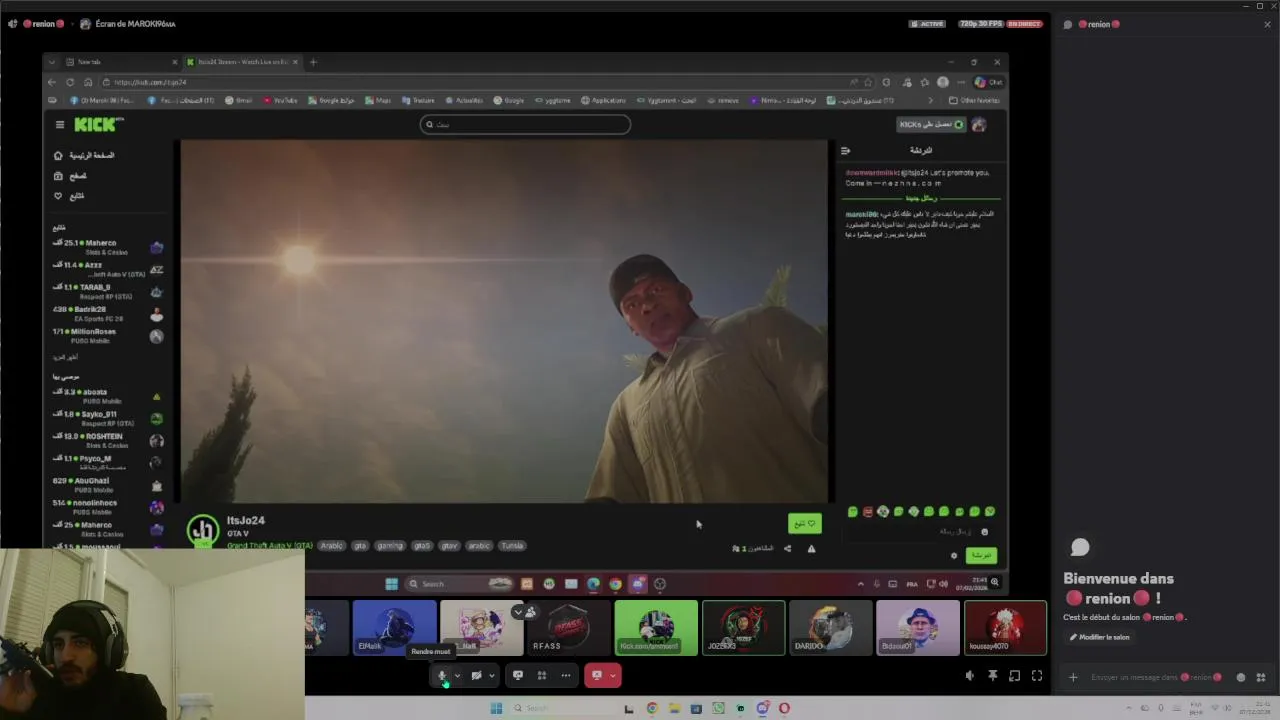Toggle the stream volume speaker icon
This screenshot has height=720, width=1280.
point(970,676)
